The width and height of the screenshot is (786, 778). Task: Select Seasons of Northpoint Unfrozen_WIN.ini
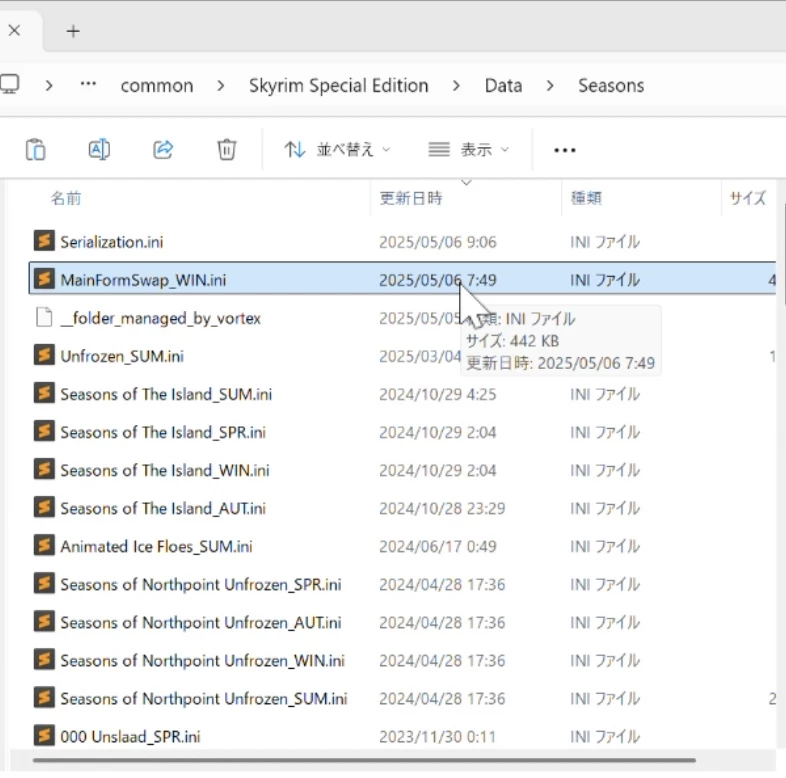point(403,661)
